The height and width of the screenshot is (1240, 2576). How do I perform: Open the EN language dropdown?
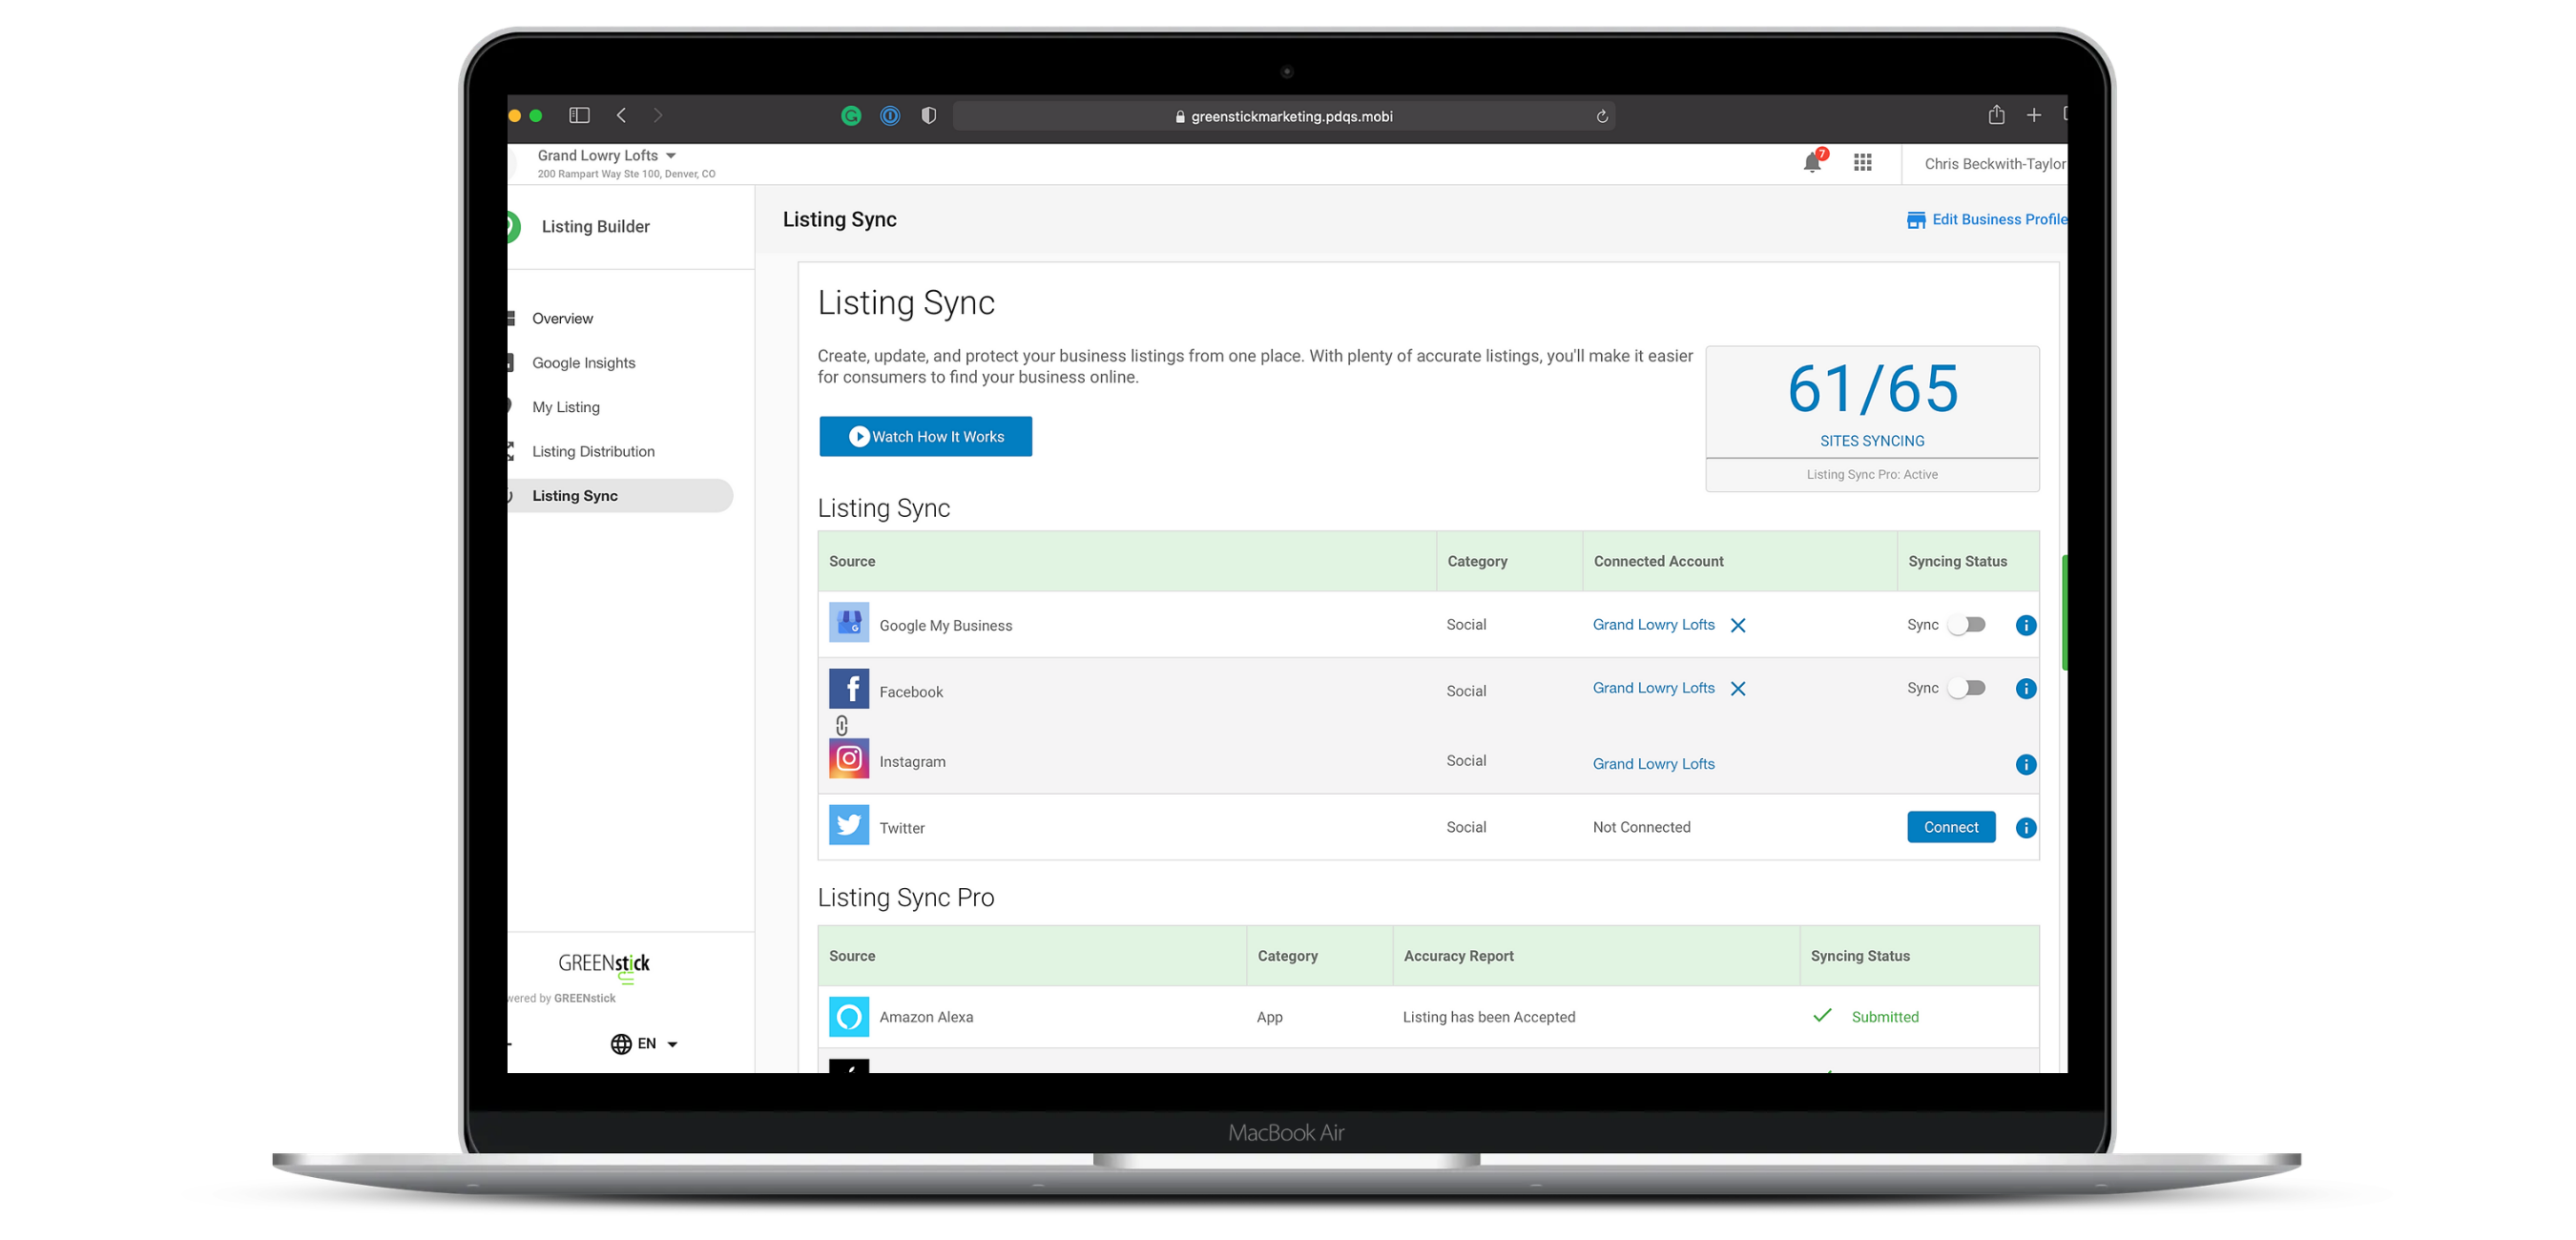coord(645,1044)
